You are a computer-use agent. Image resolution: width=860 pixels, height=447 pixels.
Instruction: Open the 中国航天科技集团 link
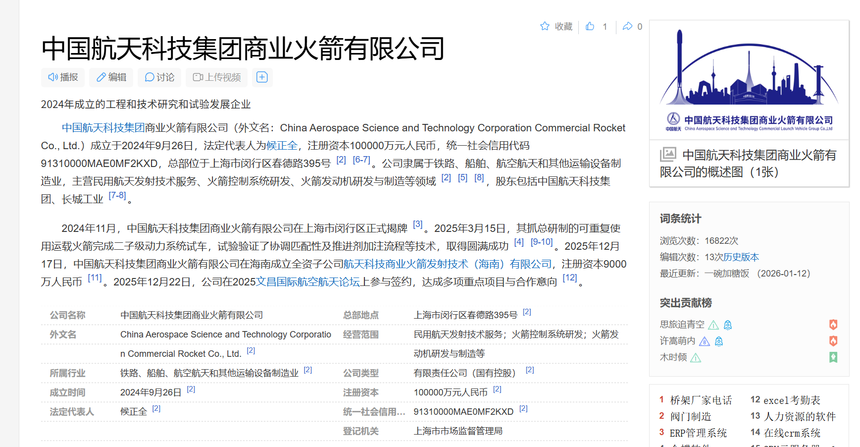pyautogui.click(x=103, y=128)
